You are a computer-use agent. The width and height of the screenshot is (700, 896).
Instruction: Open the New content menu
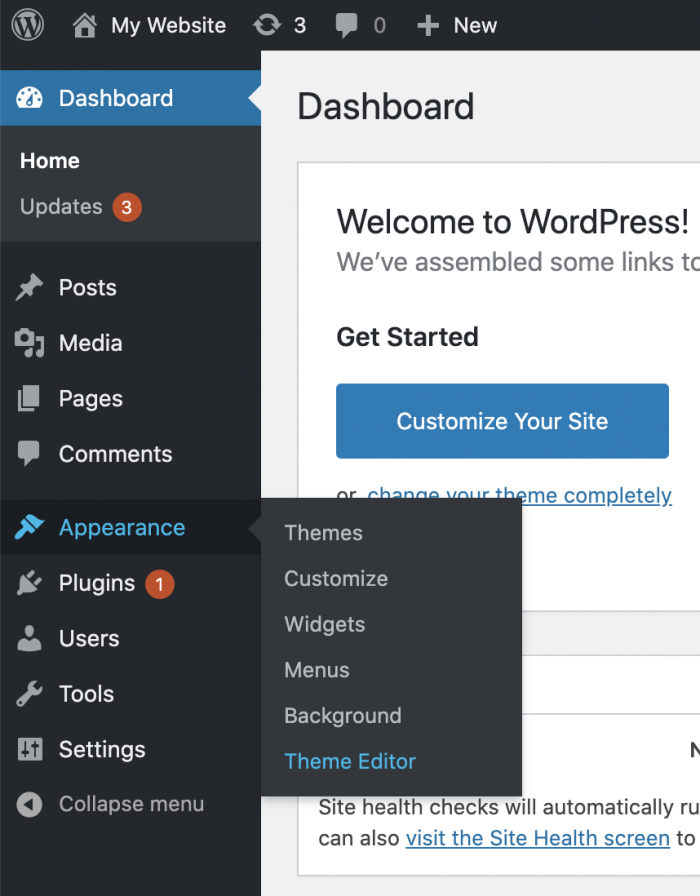[x=475, y=26]
